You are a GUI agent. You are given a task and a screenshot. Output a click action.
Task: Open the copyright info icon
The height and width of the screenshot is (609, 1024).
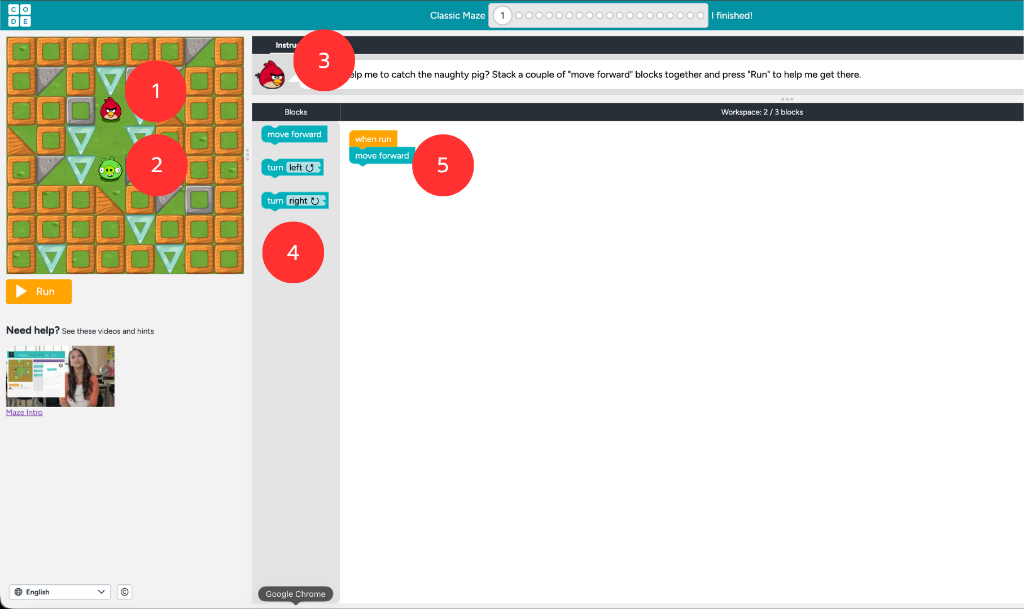(x=124, y=592)
